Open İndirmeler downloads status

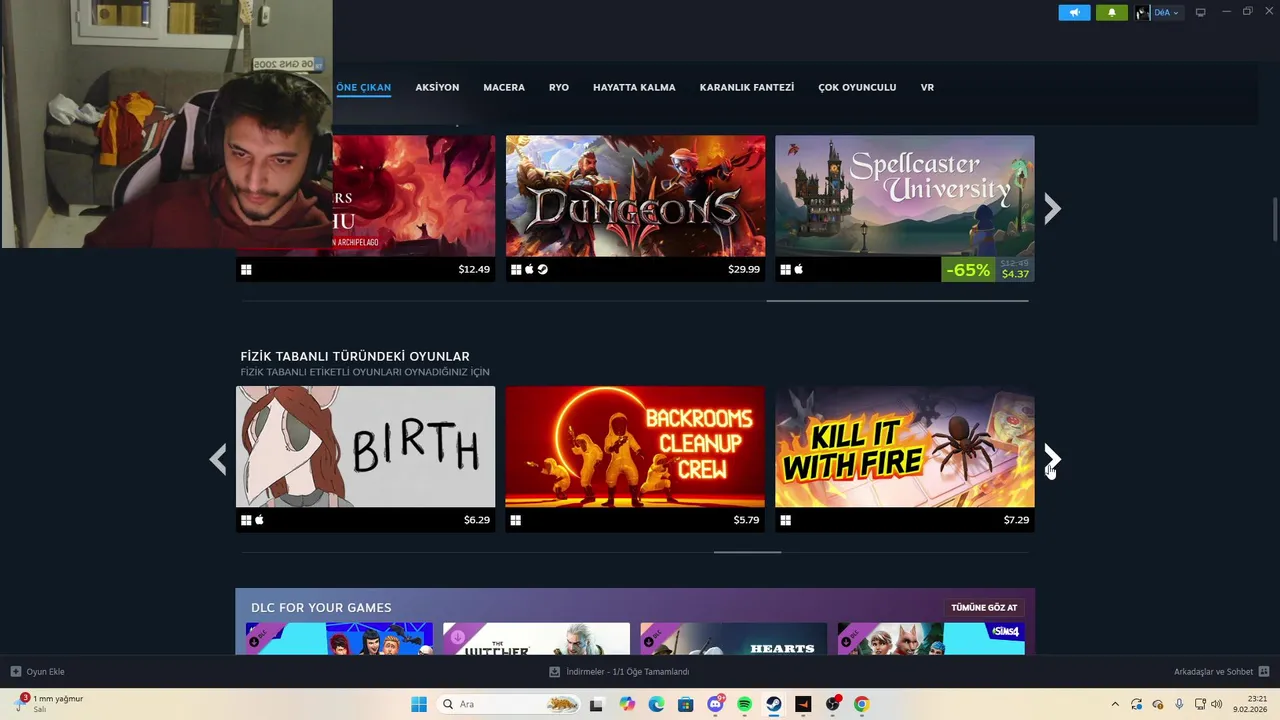[x=619, y=672]
